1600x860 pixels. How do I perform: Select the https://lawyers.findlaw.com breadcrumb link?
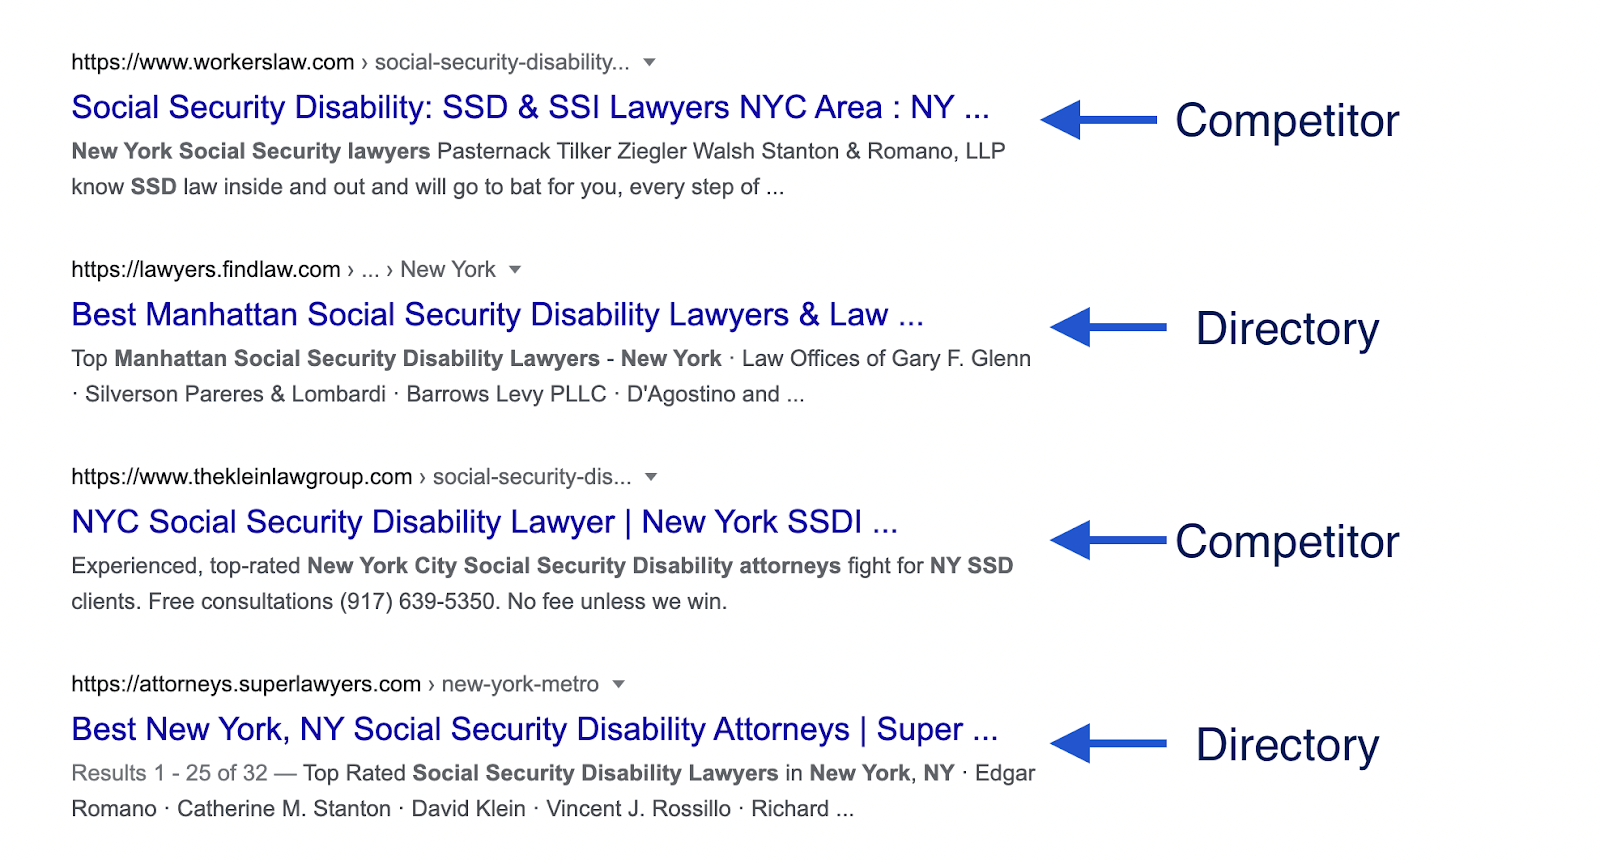(205, 269)
